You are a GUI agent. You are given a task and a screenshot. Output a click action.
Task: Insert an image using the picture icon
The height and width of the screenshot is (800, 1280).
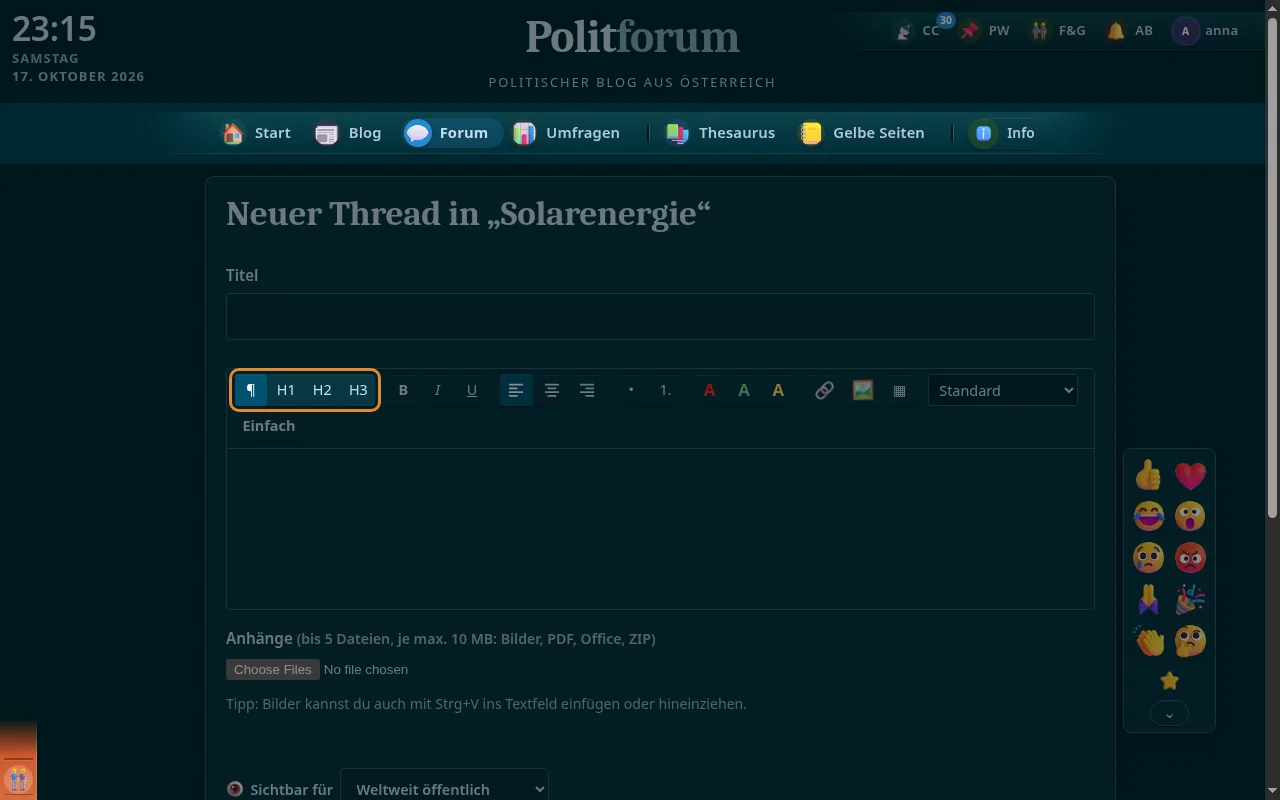[x=863, y=390]
